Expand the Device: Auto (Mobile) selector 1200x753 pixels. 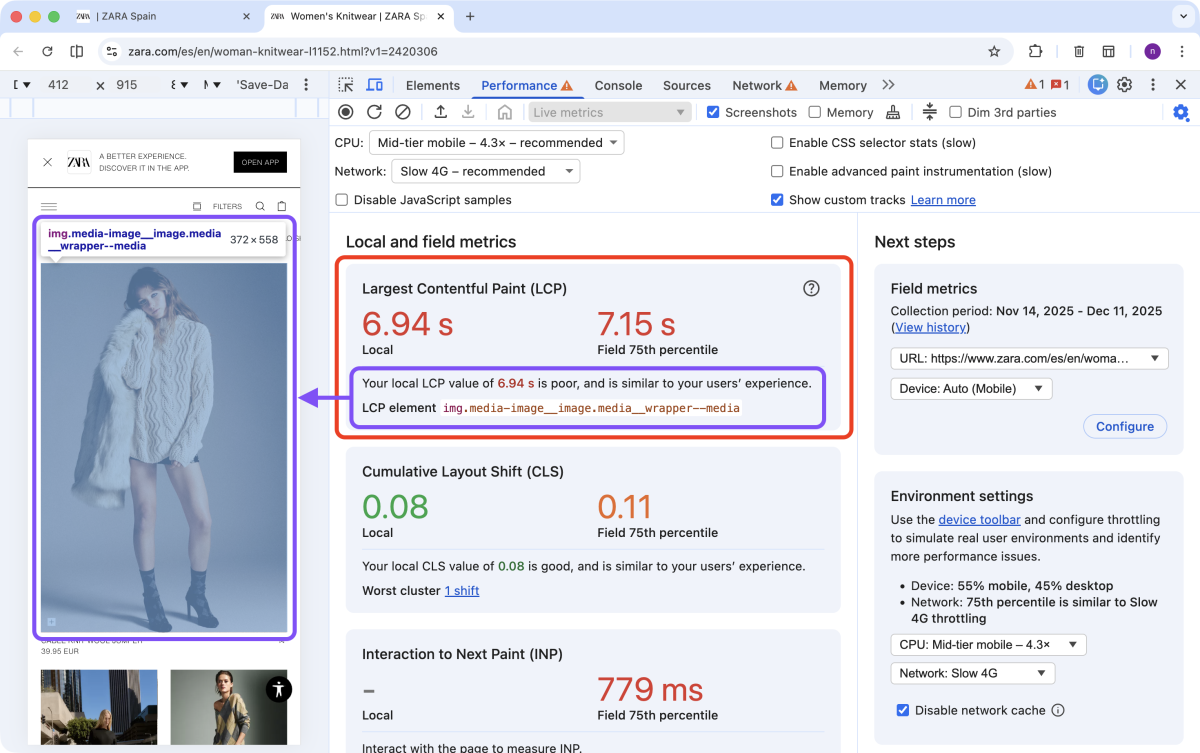(969, 388)
